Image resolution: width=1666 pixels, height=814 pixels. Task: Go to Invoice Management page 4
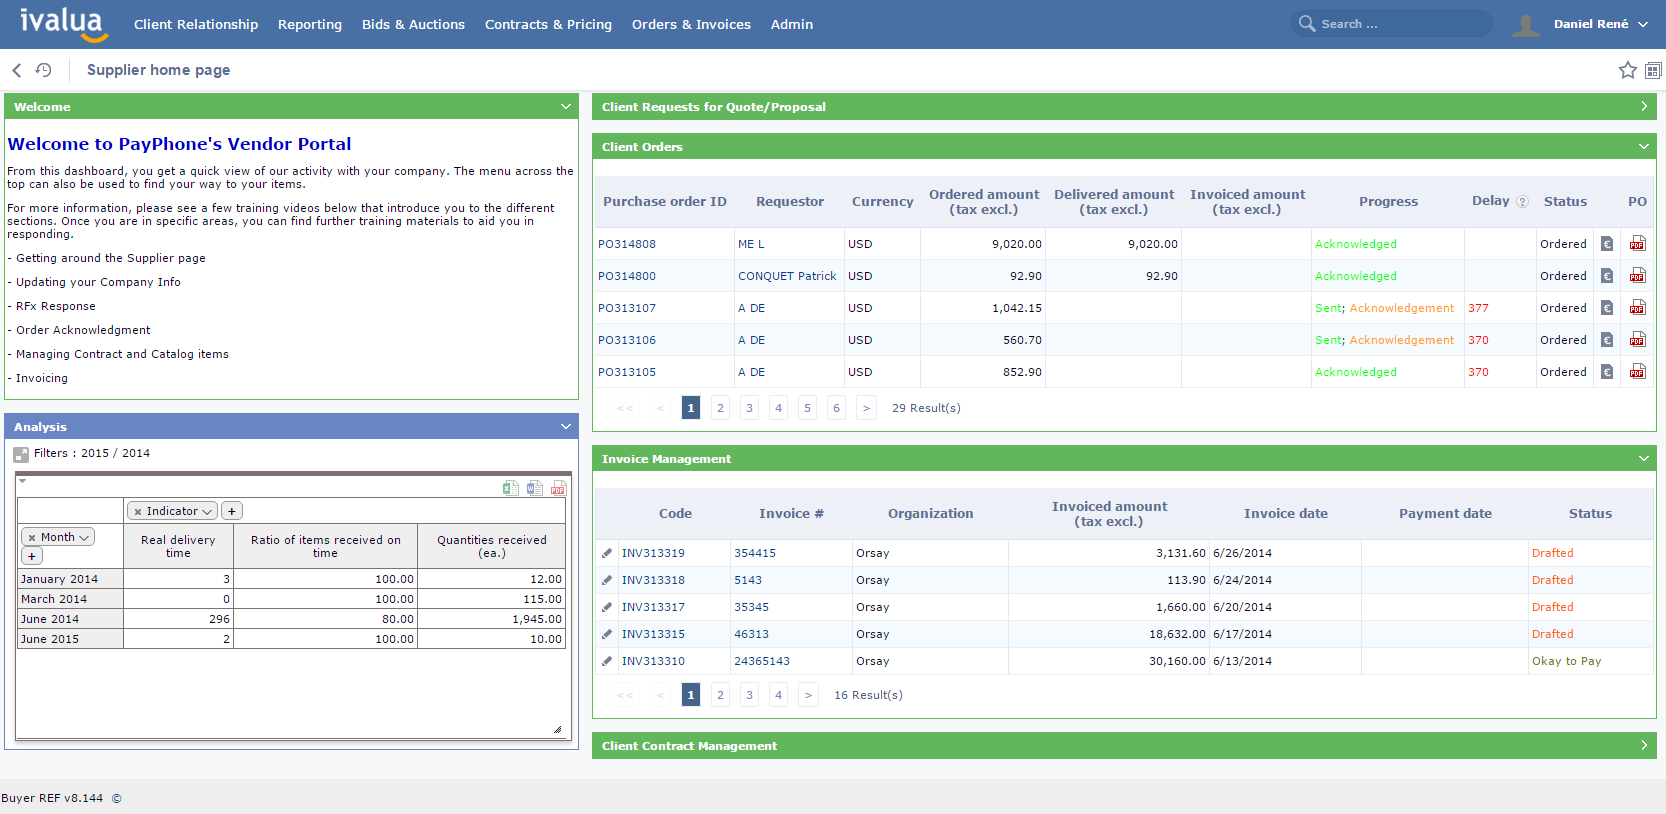tap(778, 695)
